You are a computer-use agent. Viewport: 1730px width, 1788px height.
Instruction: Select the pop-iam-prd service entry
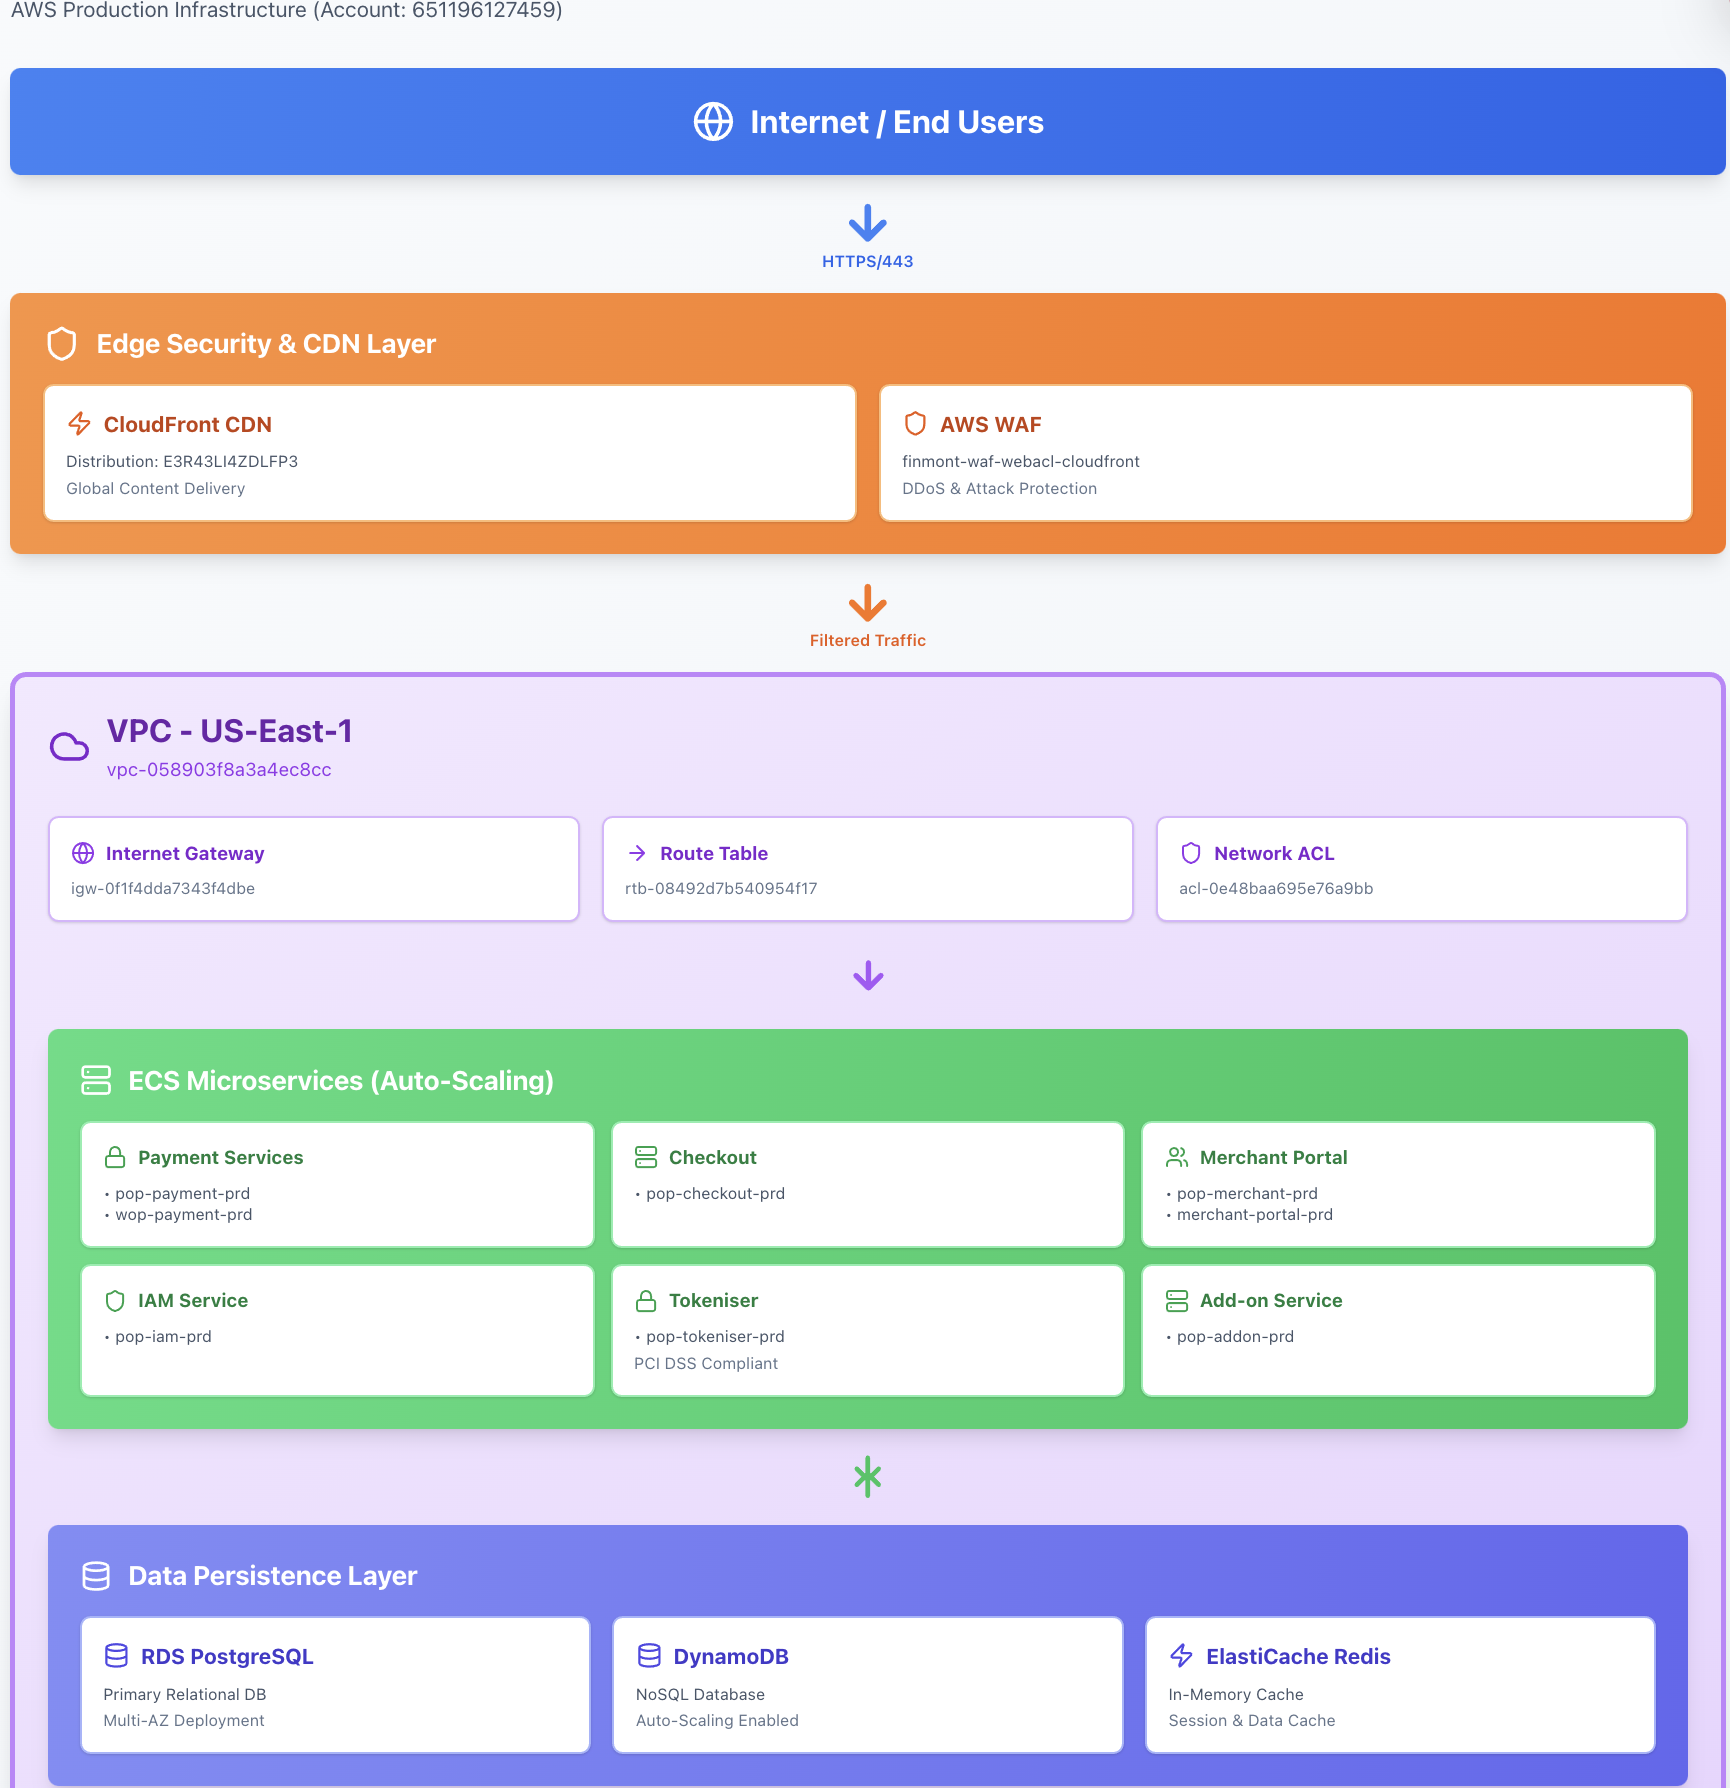pyautogui.click(x=163, y=1336)
